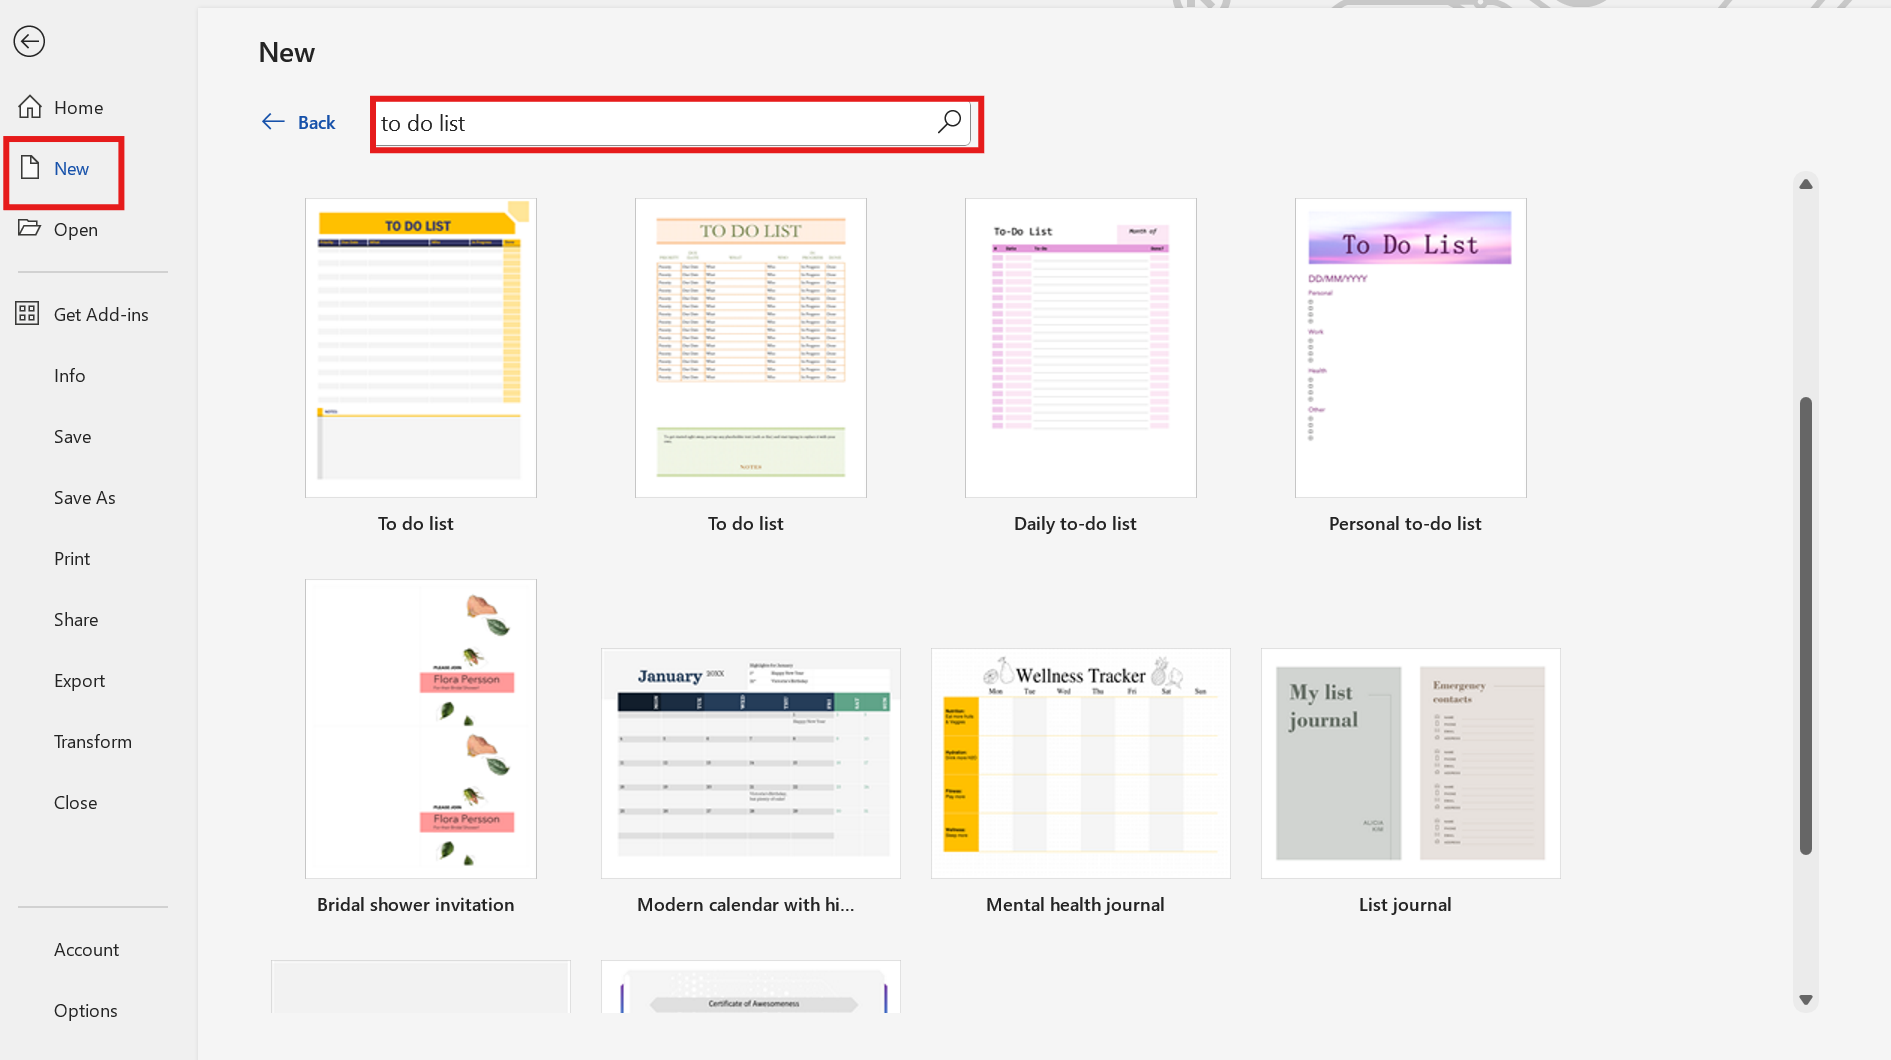Click the left arrow beside Back
This screenshot has width=1891, height=1060.
click(273, 122)
